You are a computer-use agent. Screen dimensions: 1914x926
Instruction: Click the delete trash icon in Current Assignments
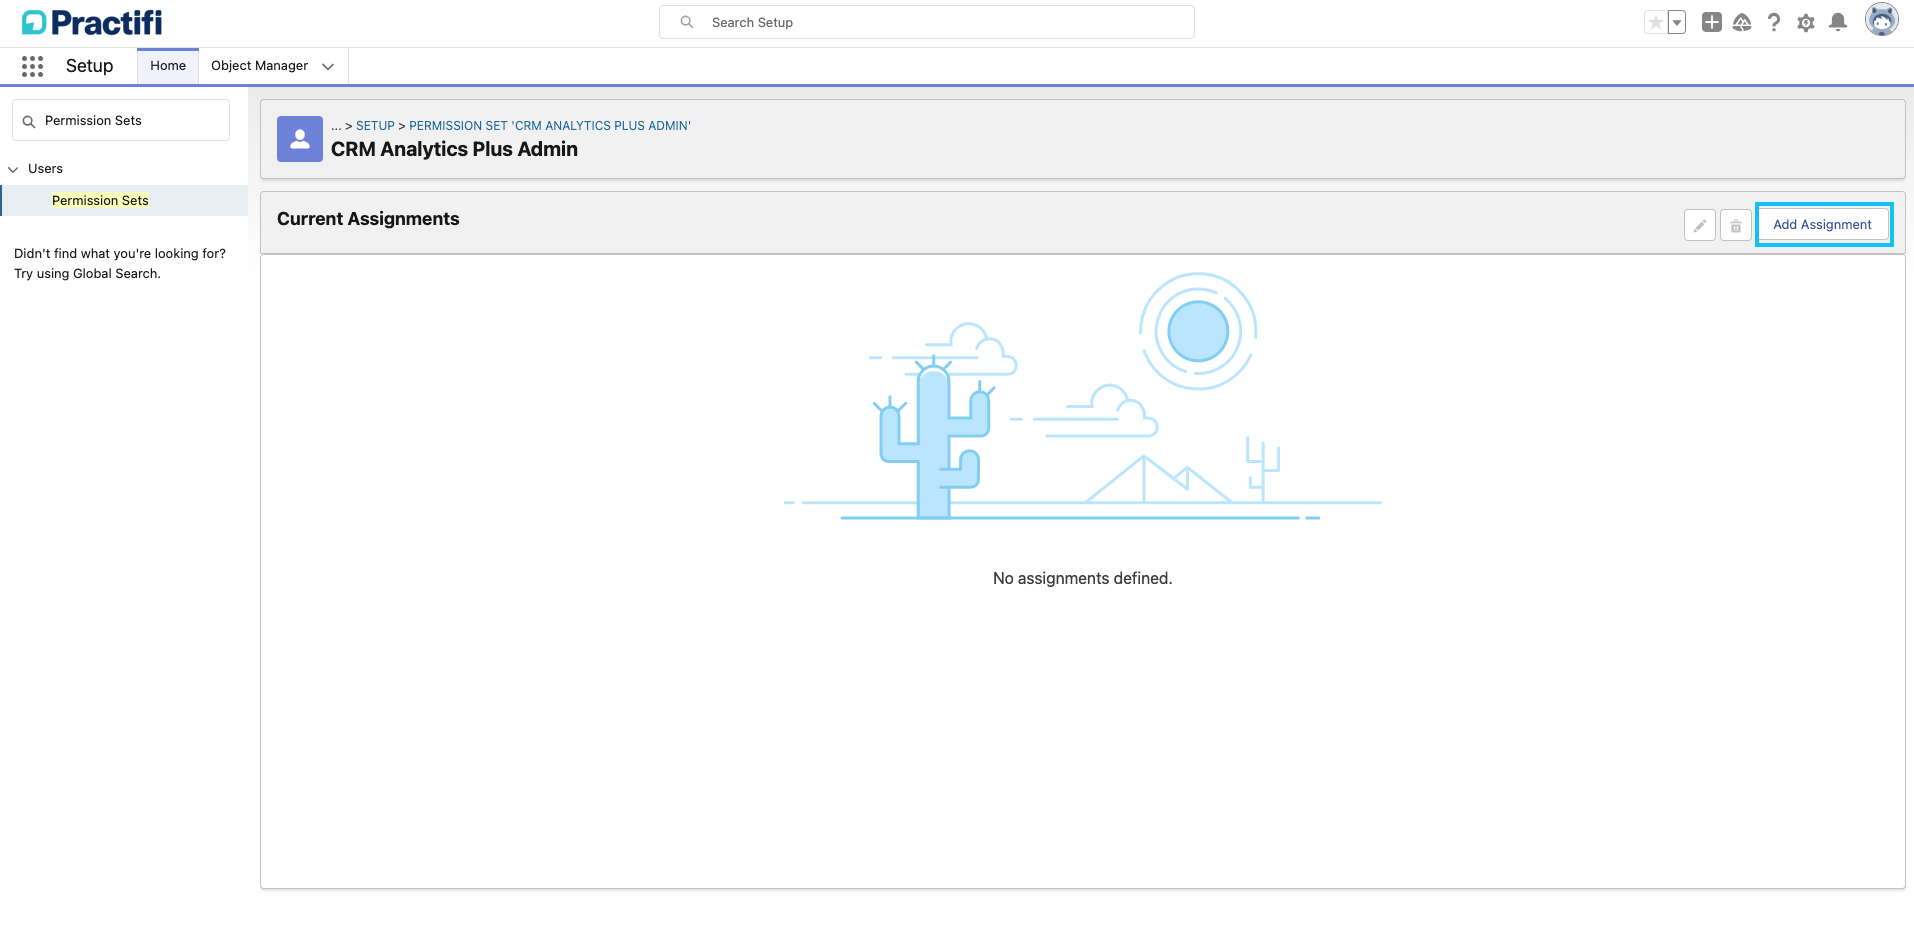(1736, 226)
